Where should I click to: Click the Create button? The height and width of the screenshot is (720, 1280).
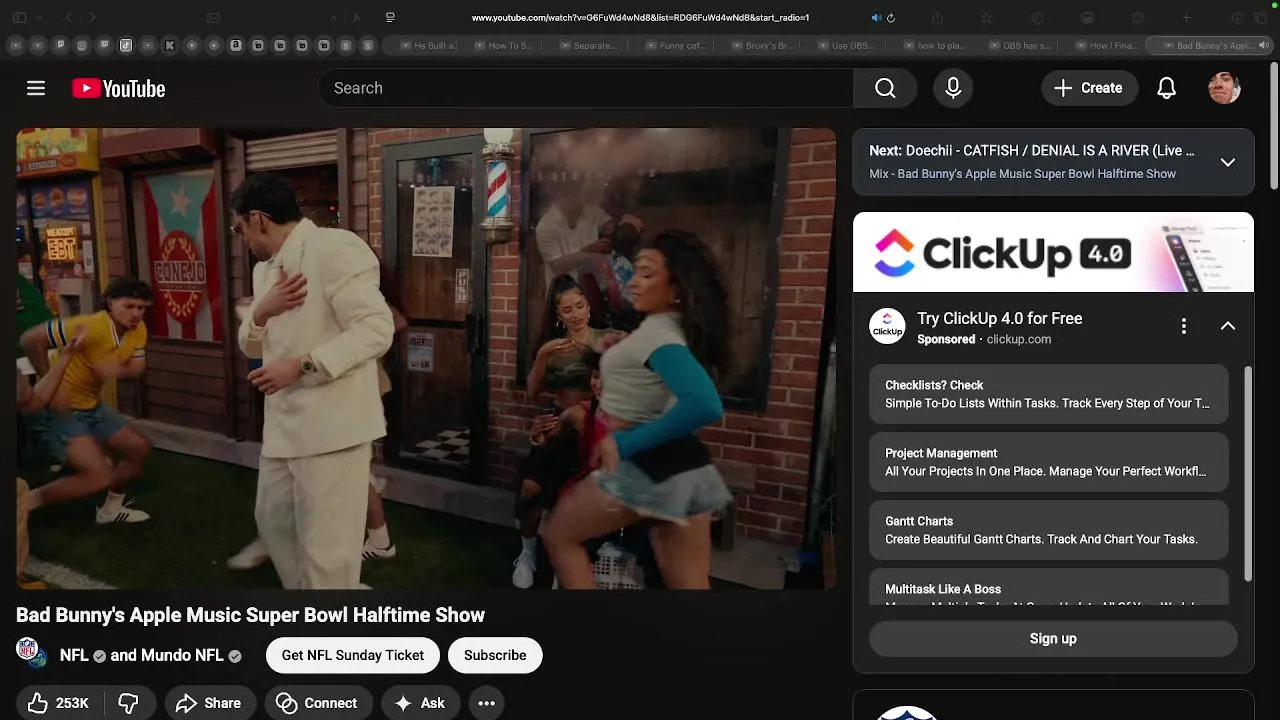[1089, 88]
